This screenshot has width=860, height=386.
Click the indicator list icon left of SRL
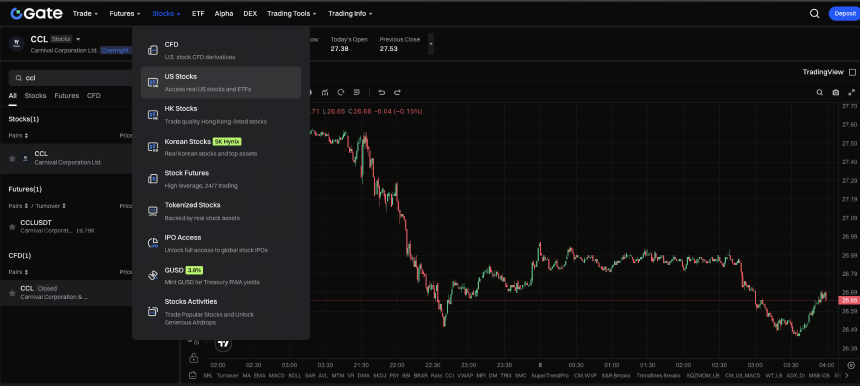(x=193, y=376)
